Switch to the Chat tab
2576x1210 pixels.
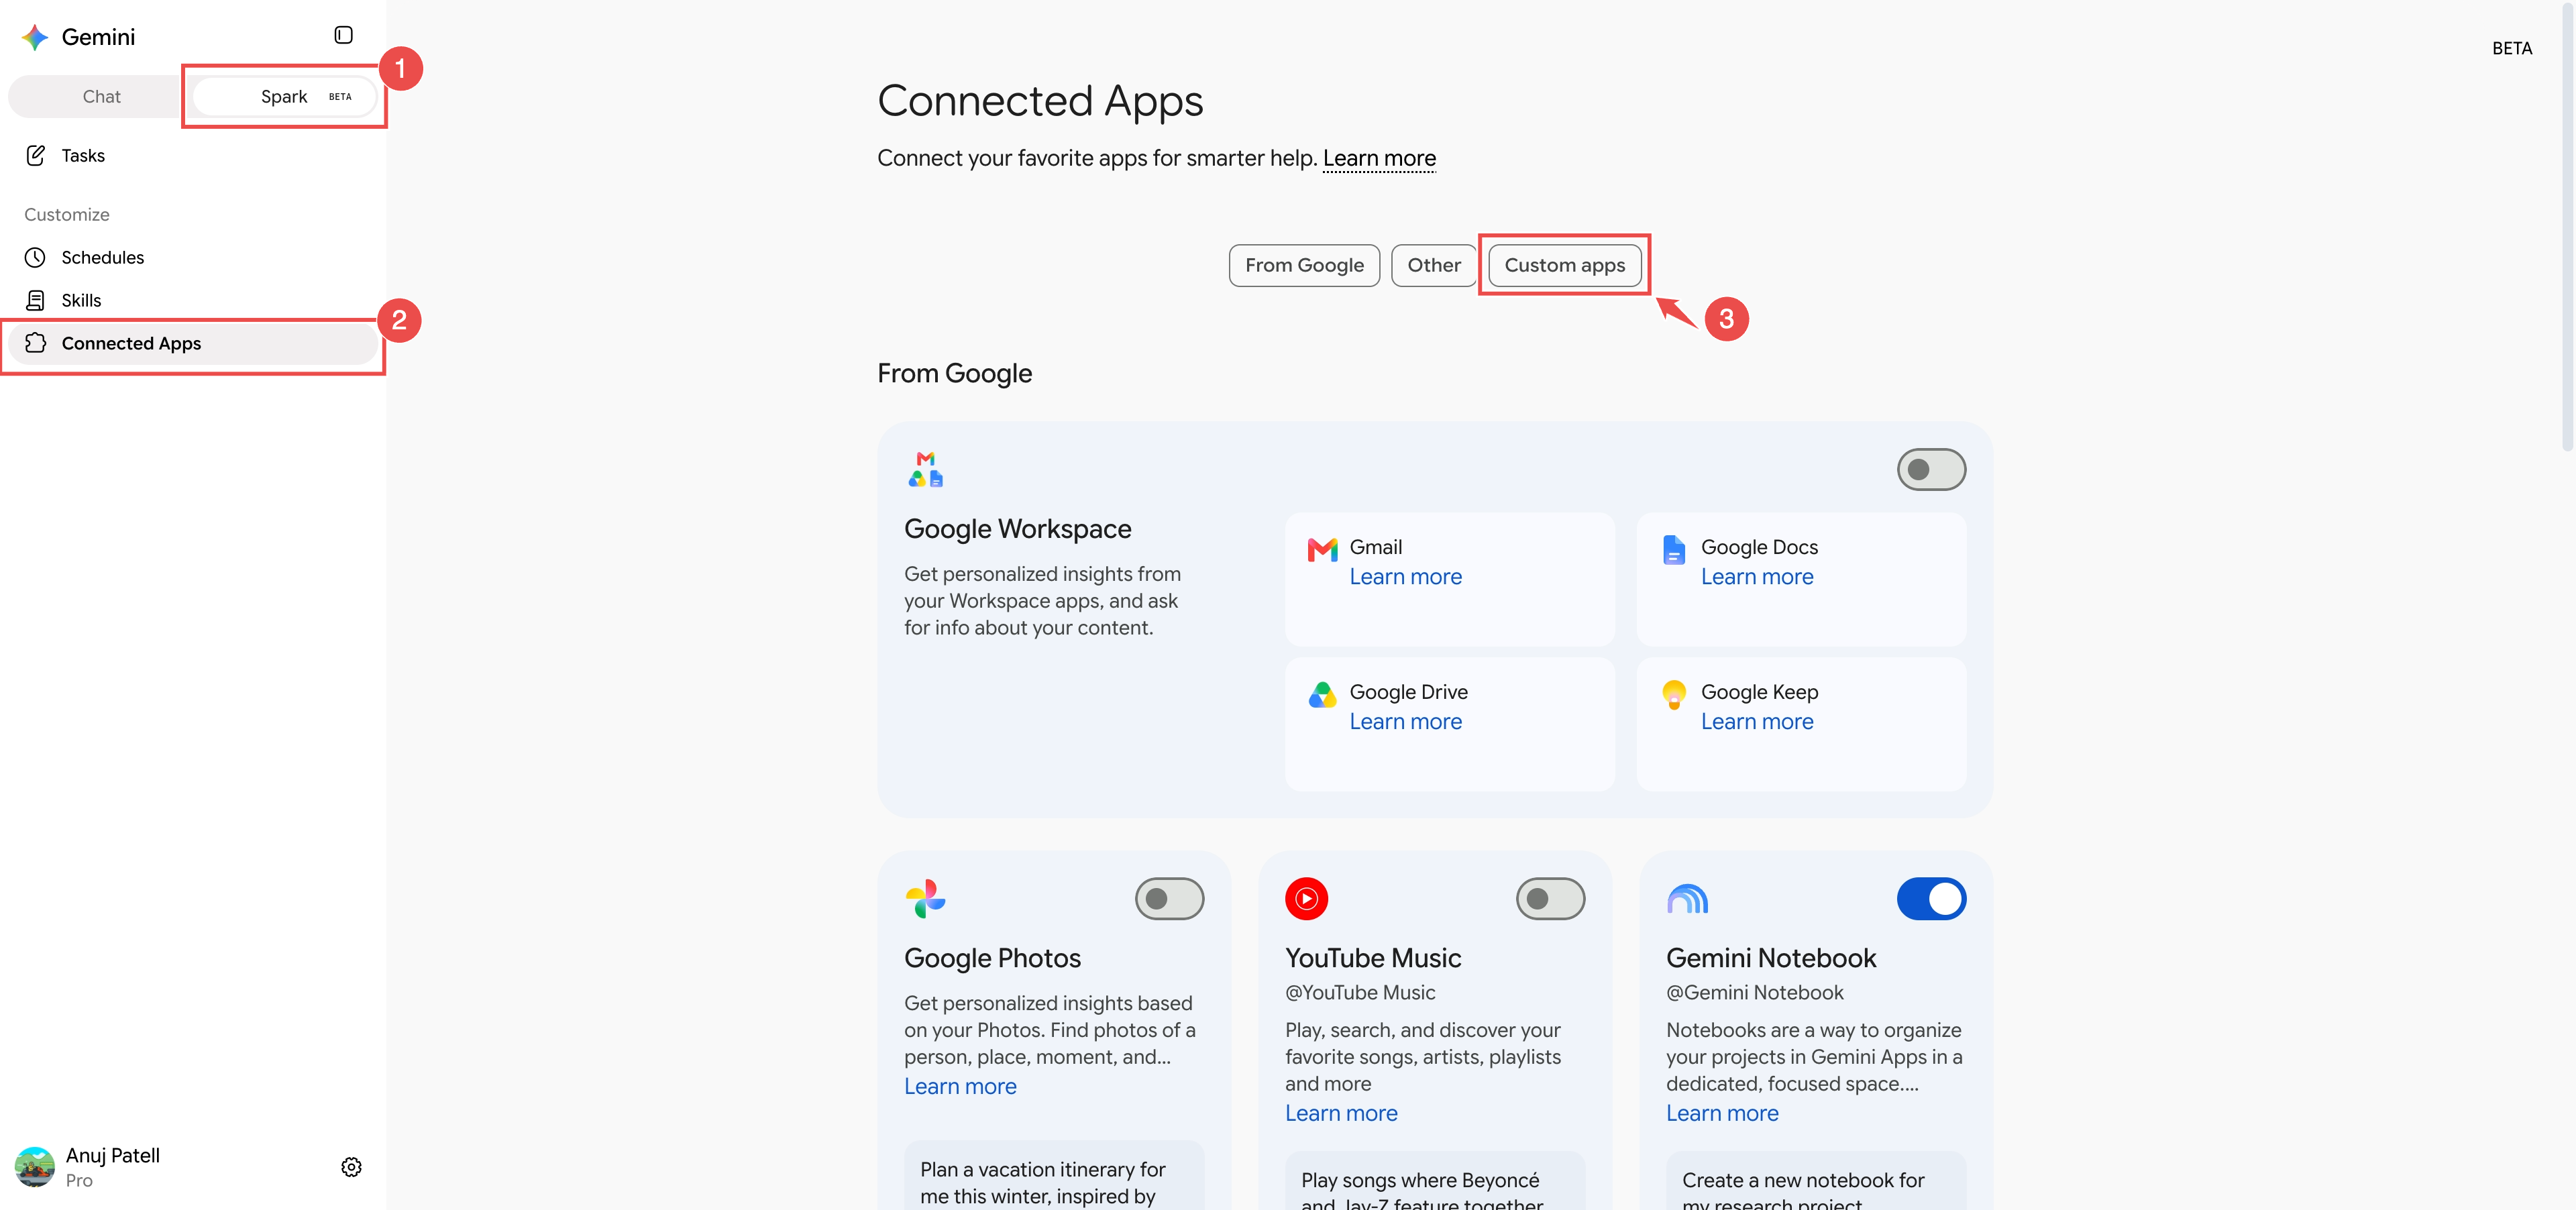pos(101,96)
